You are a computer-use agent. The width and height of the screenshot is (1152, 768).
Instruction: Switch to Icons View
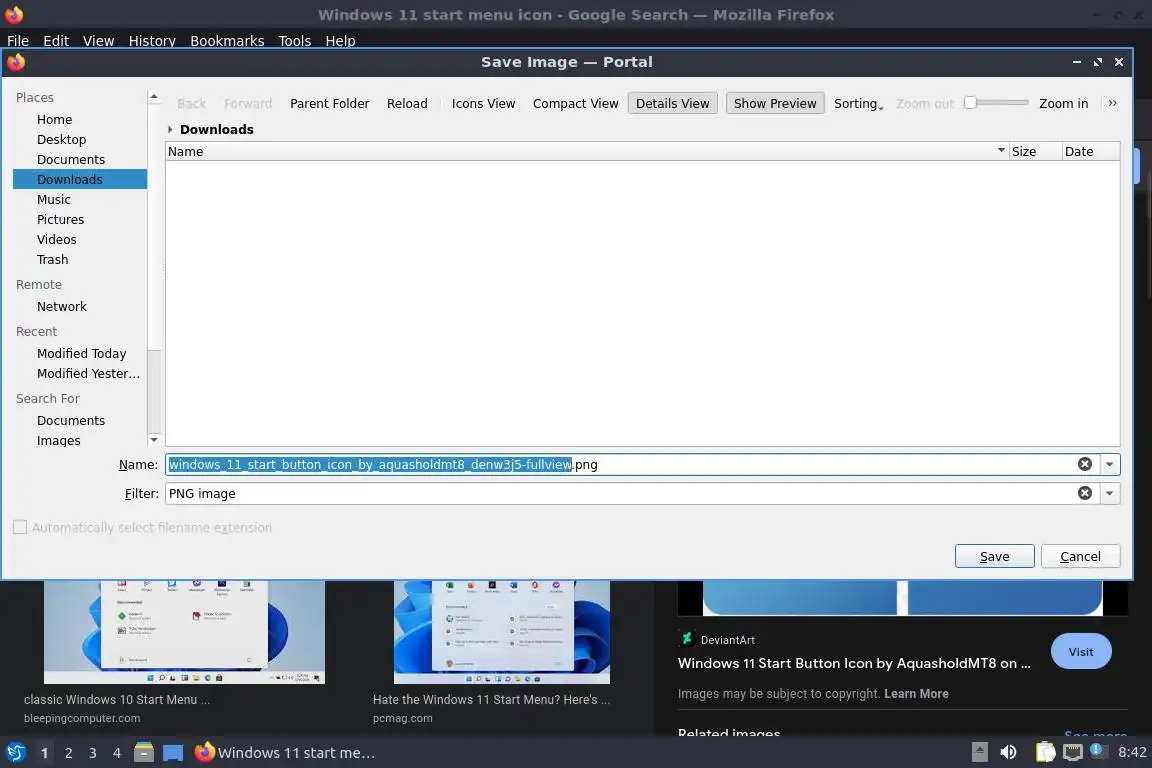(483, 104)
